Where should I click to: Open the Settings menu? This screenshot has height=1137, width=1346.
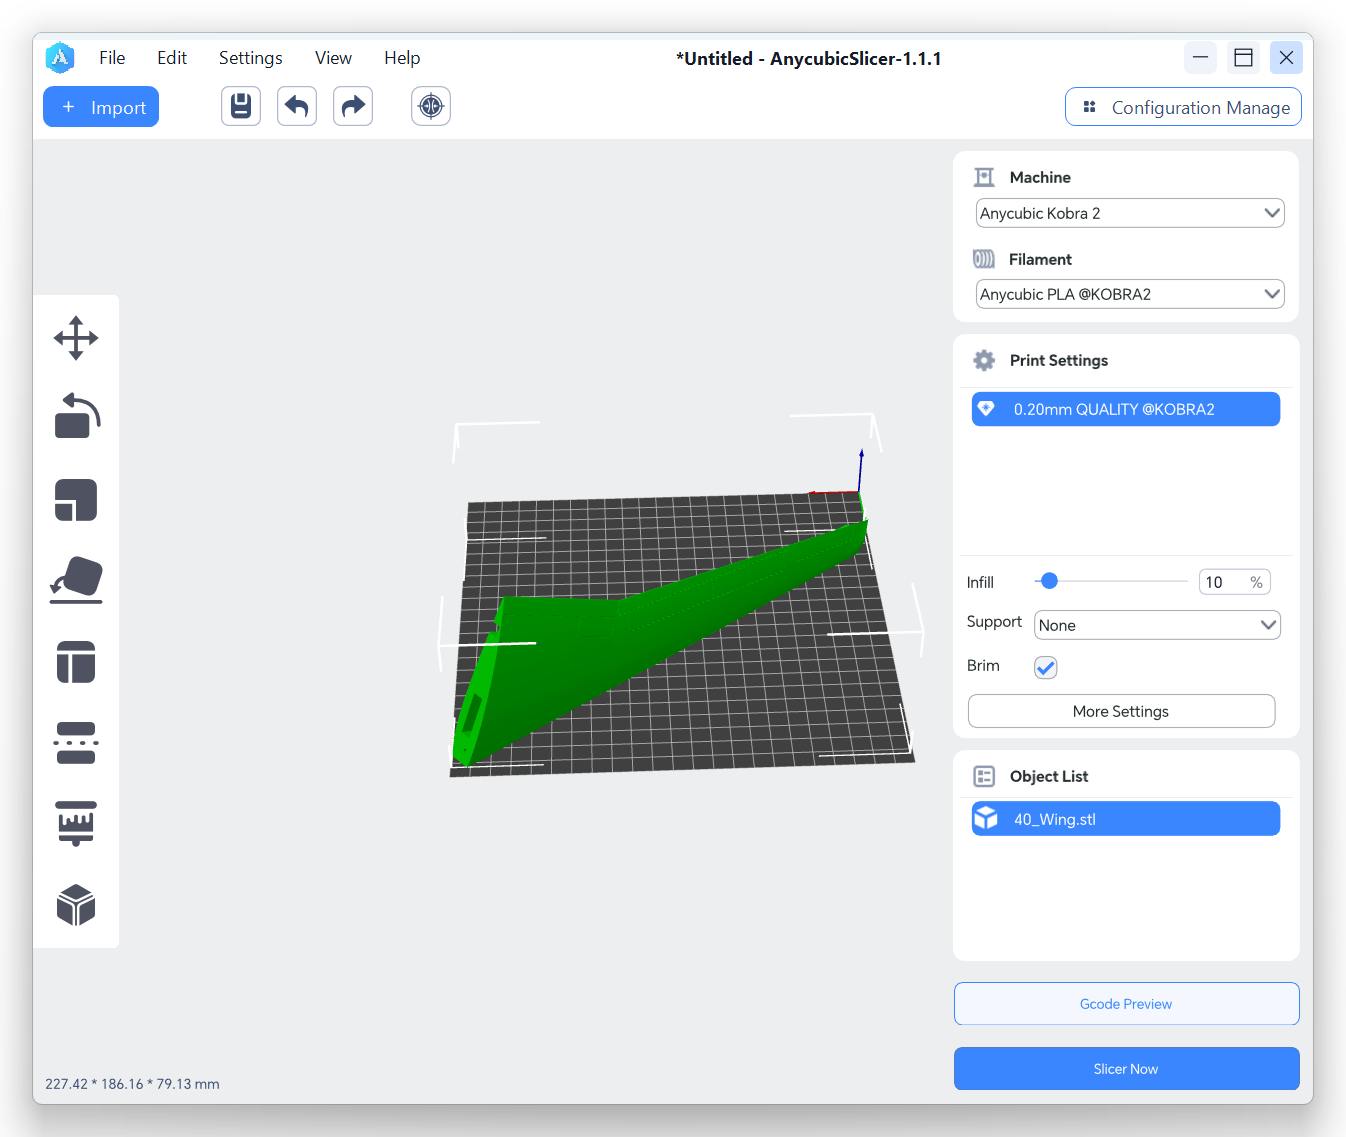(x=250, y=58)
